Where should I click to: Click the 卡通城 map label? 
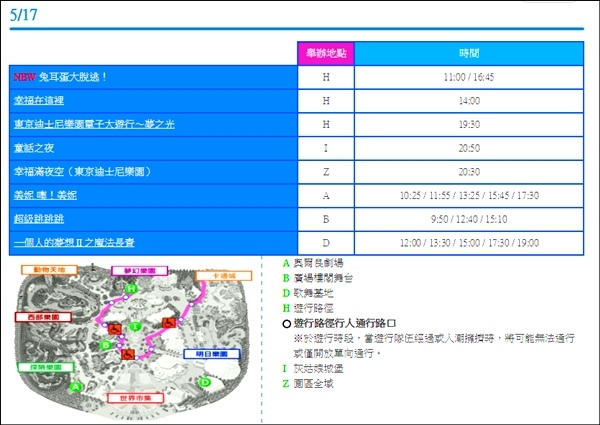pos(224,276)
